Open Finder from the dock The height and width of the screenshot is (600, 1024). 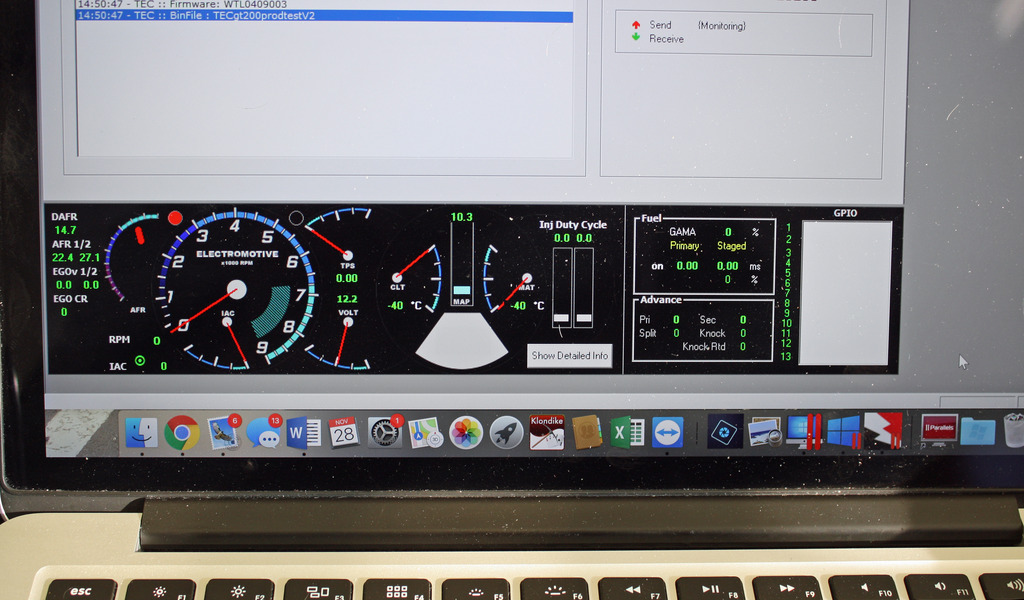click(x=141, y=432)
